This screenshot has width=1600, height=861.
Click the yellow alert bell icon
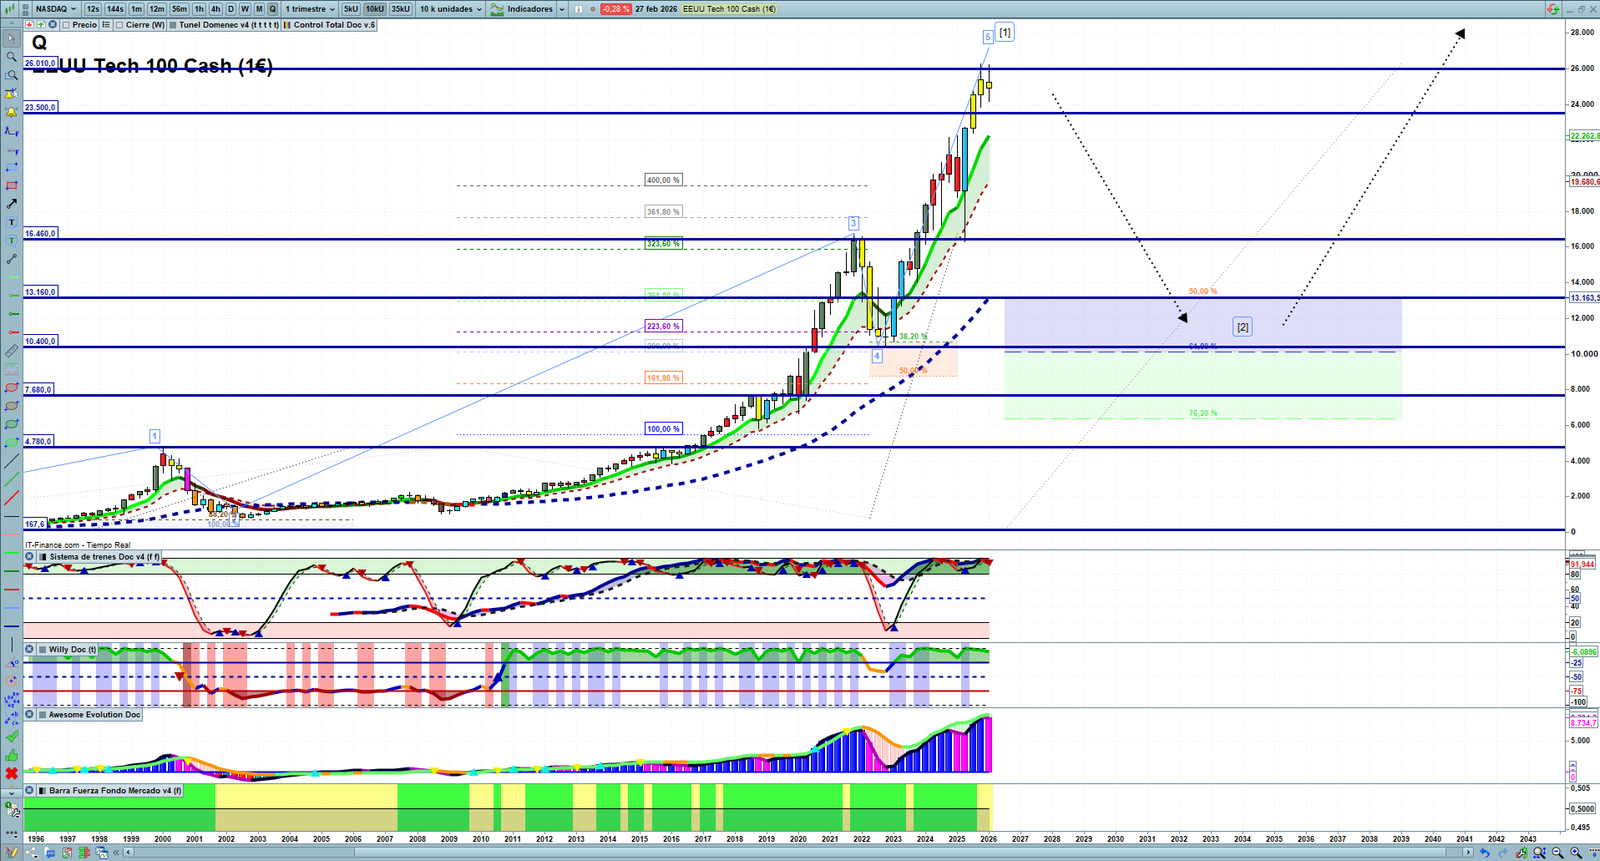(x=12, y=112)
